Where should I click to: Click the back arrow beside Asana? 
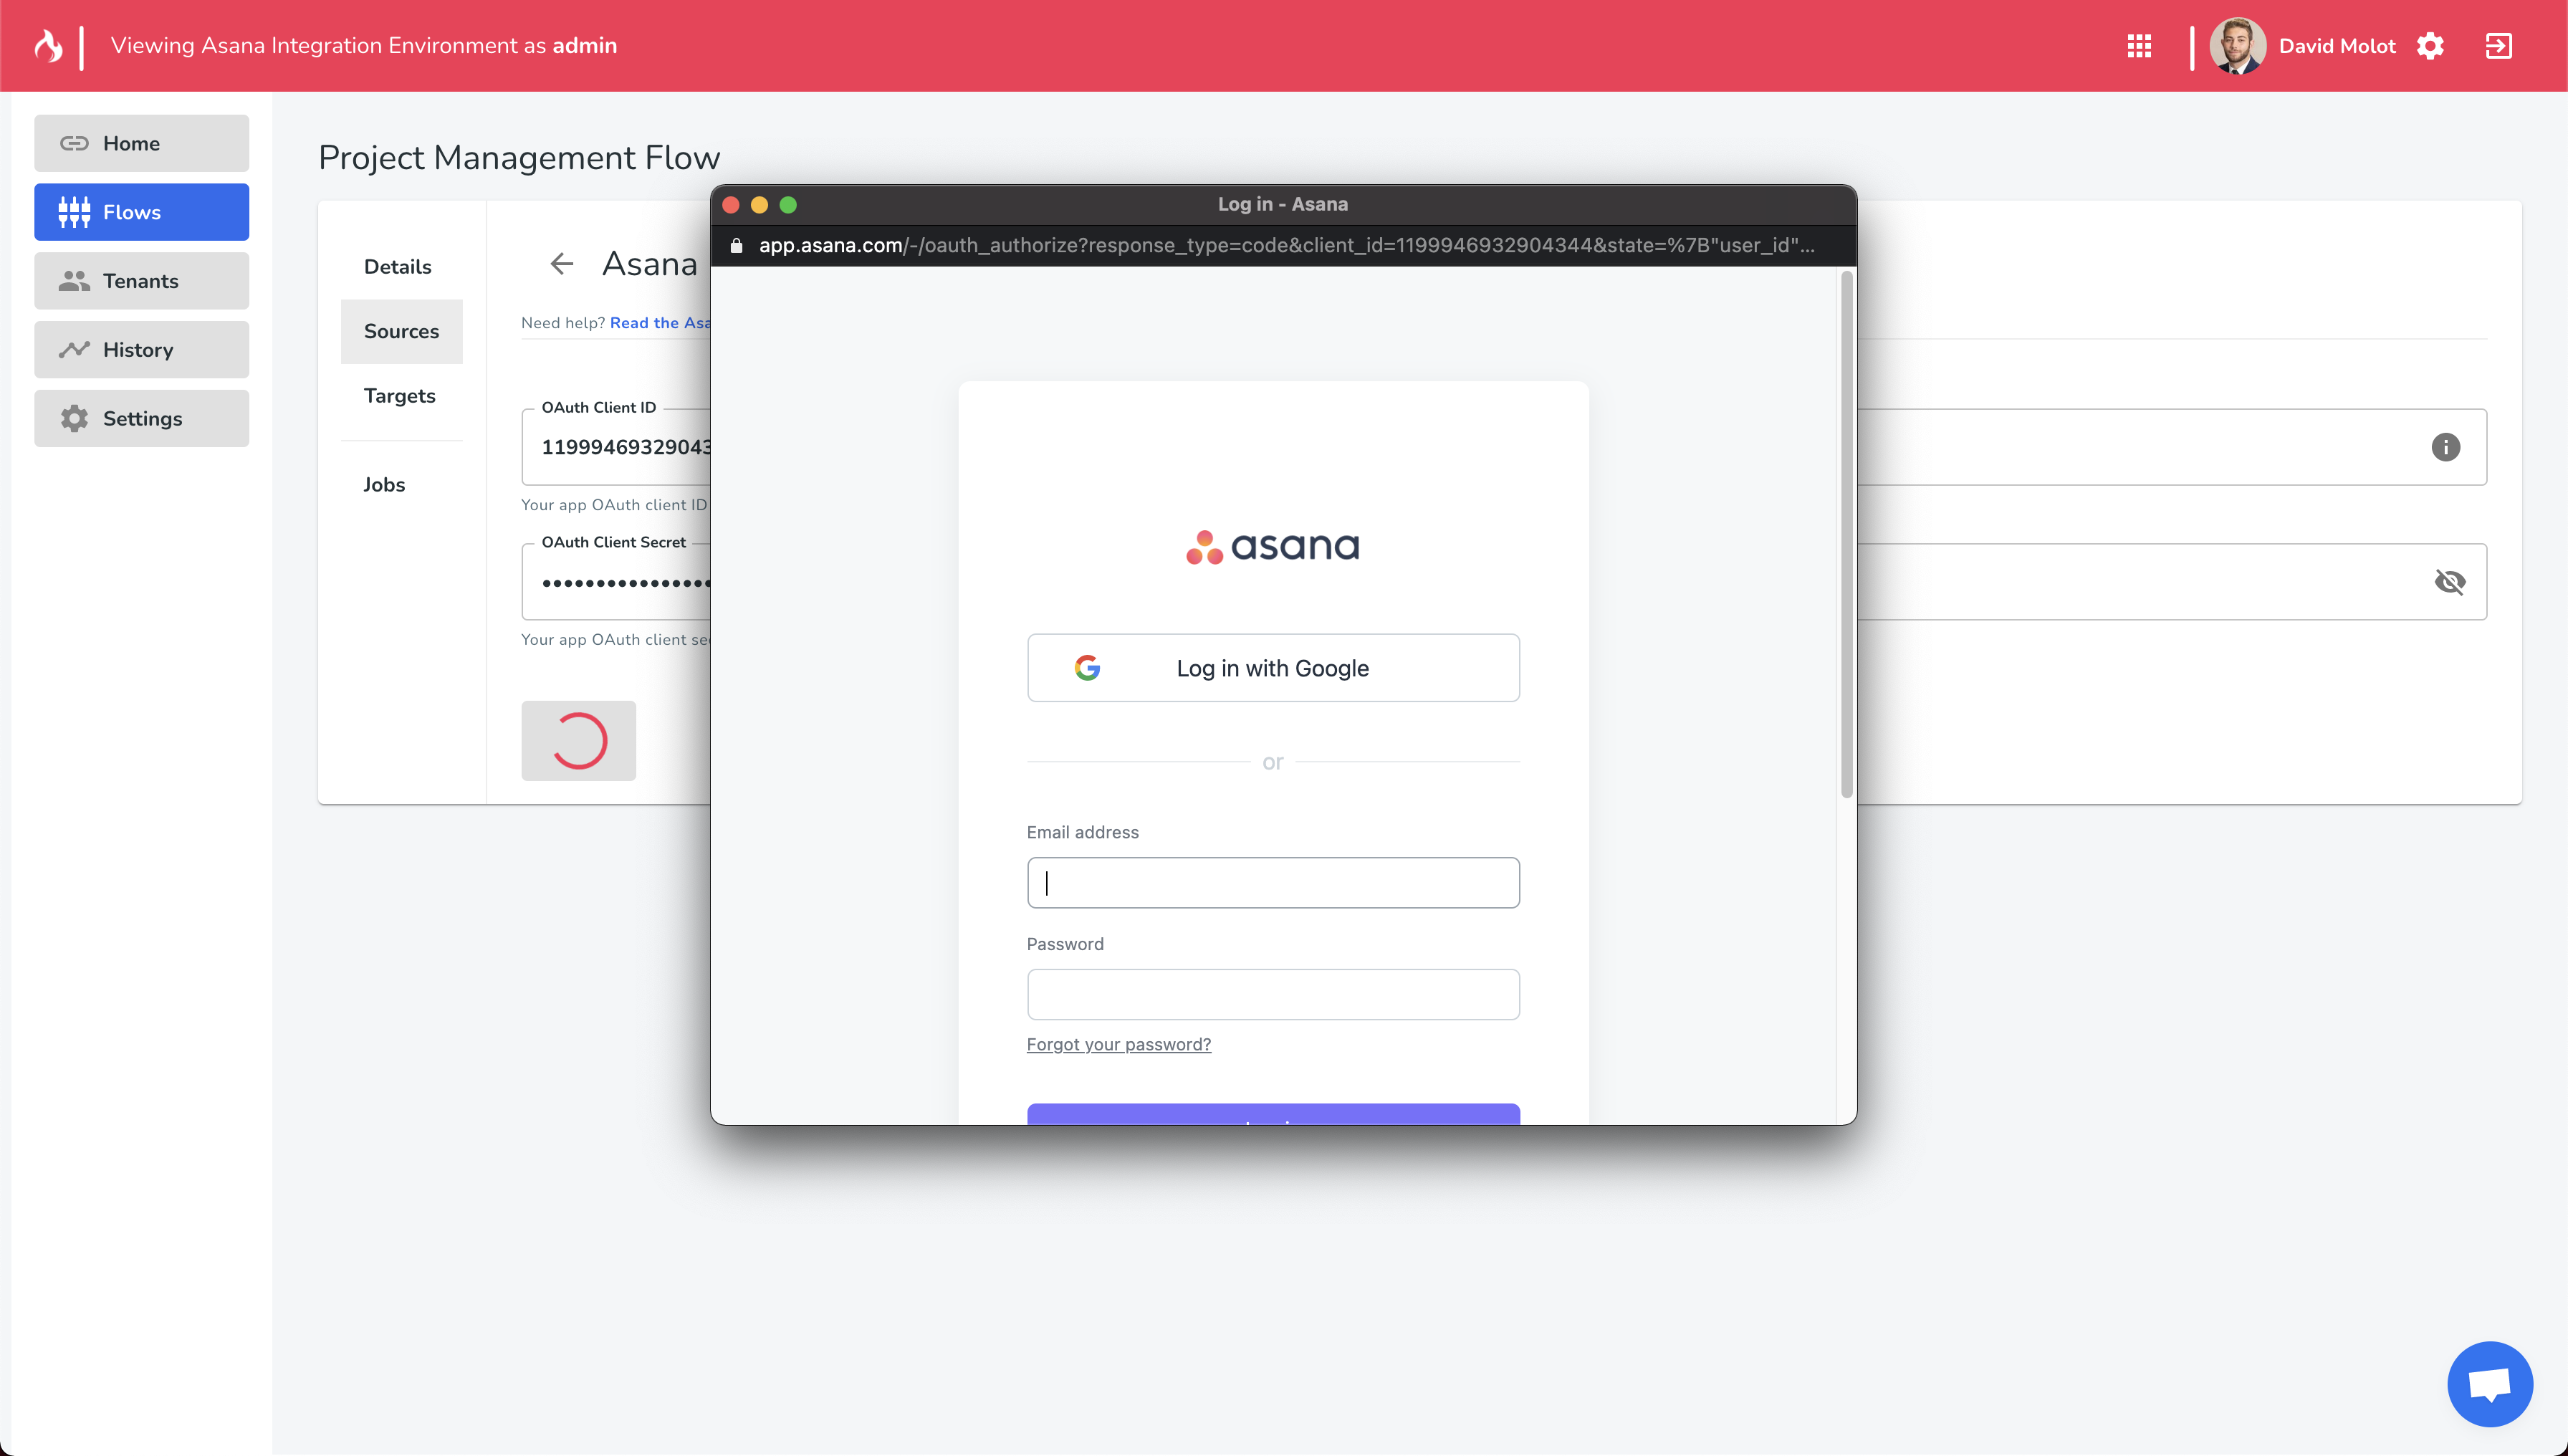tap(562, 264)
